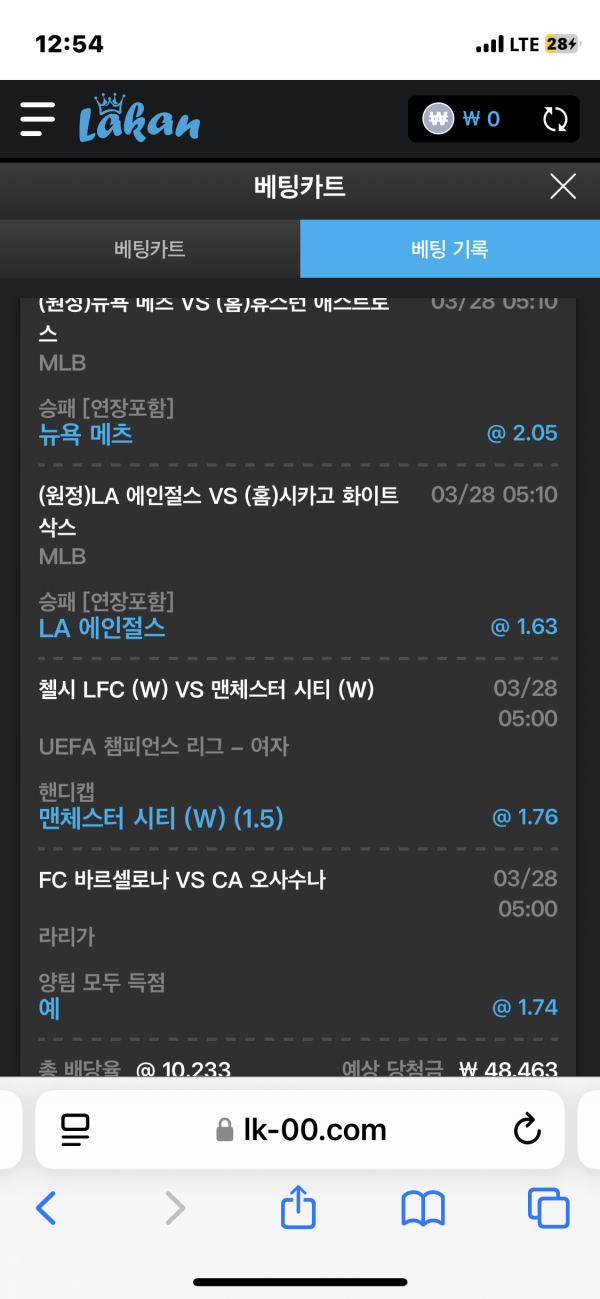Tap the ₩ 0 balance amount

(481, 119)
